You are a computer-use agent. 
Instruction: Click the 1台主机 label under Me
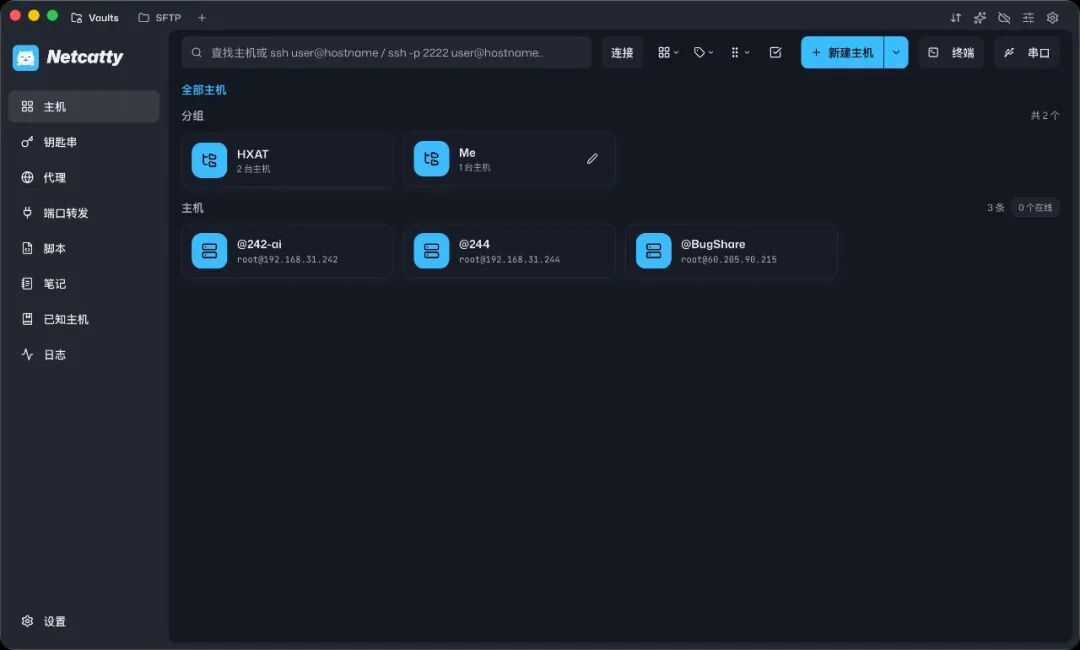[x=475, y=167]
